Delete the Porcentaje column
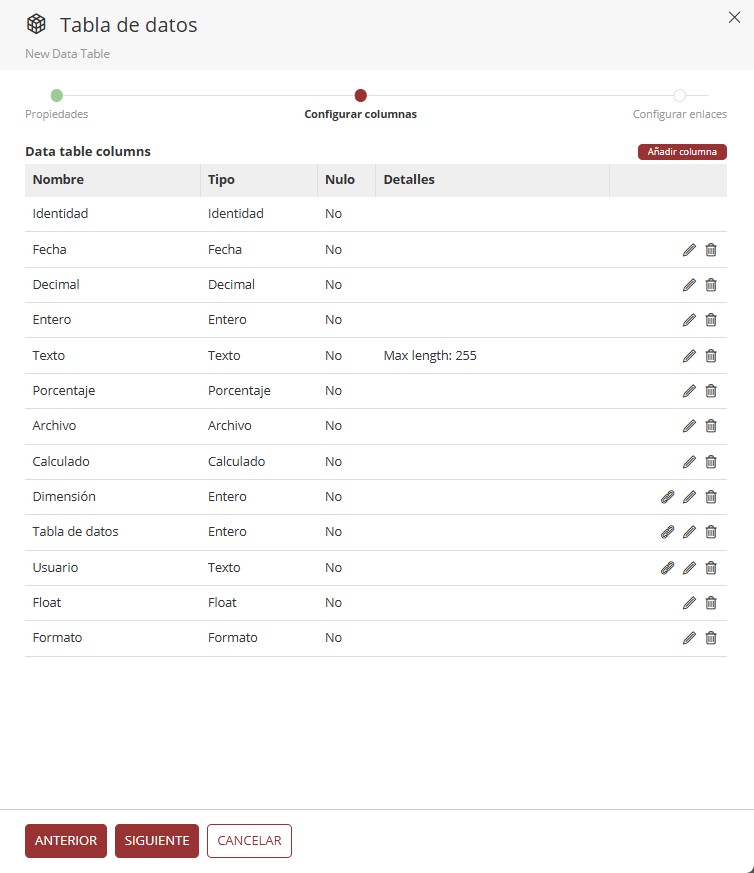The image size is (754, 873). 711,391
